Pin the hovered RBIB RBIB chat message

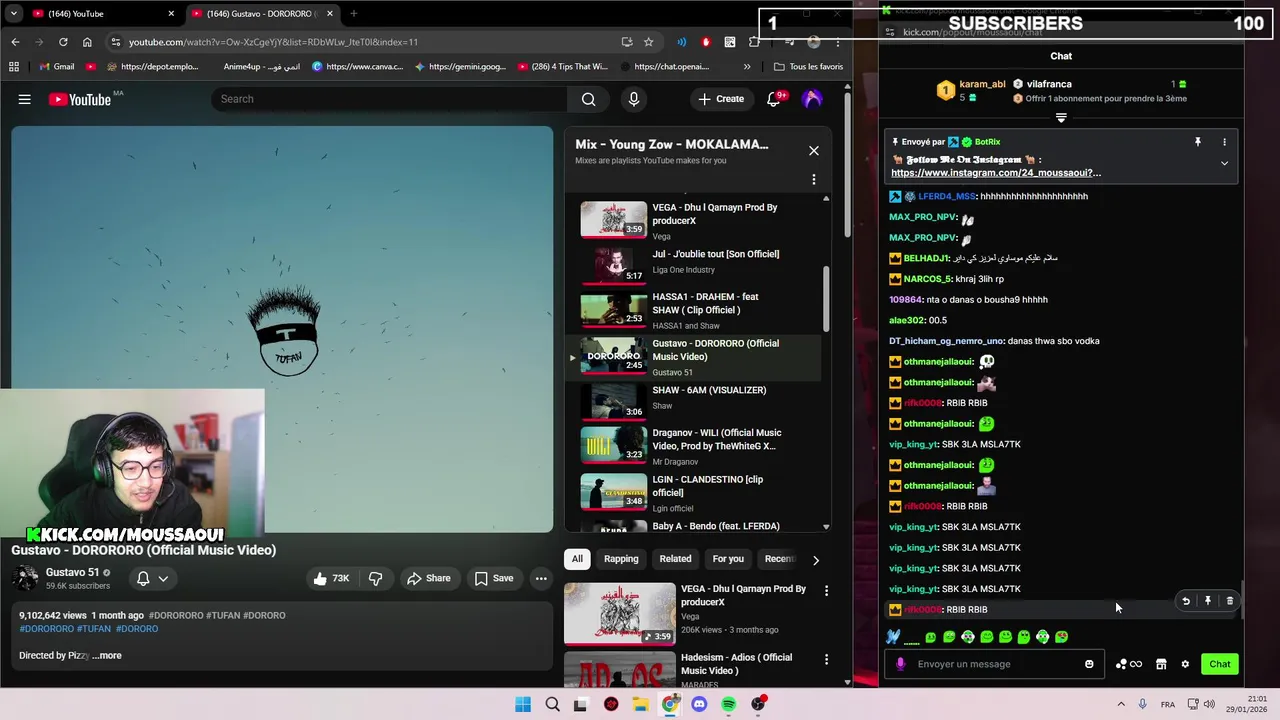(1208, 601)
